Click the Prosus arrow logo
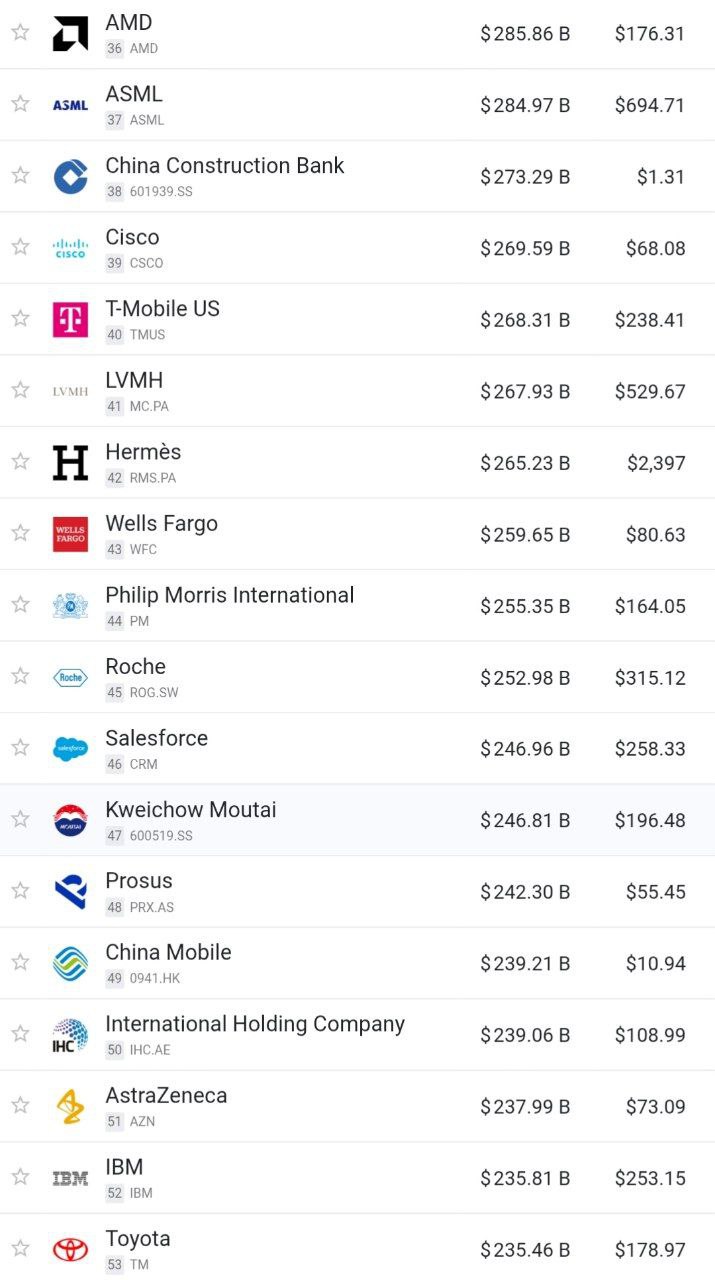Screen dimensions: 715x1280 tap(70, 891)
